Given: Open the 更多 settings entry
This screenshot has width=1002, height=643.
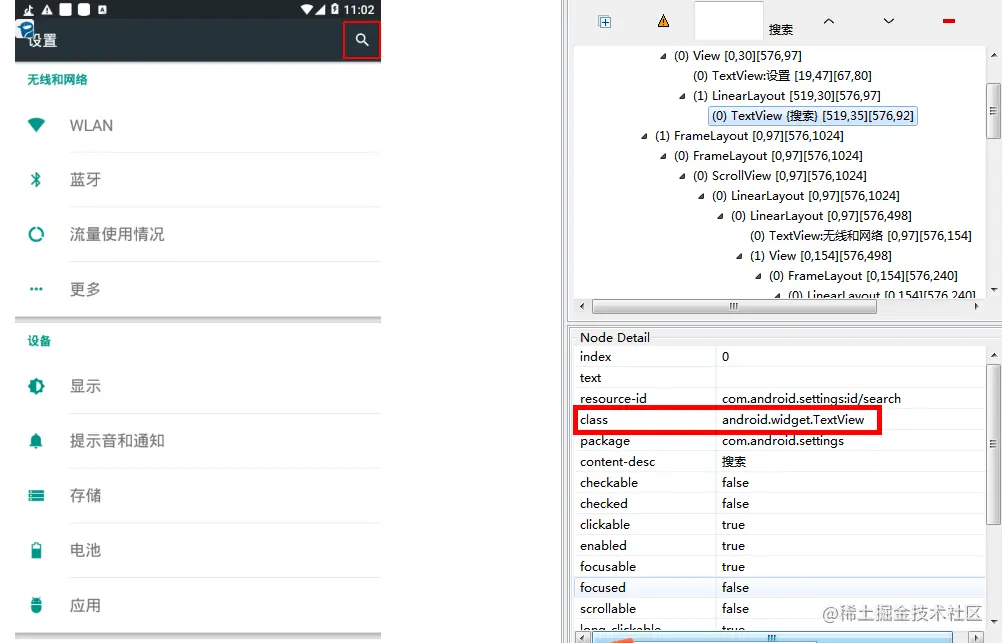Looking at the screenshot, I should coord(198,289).
